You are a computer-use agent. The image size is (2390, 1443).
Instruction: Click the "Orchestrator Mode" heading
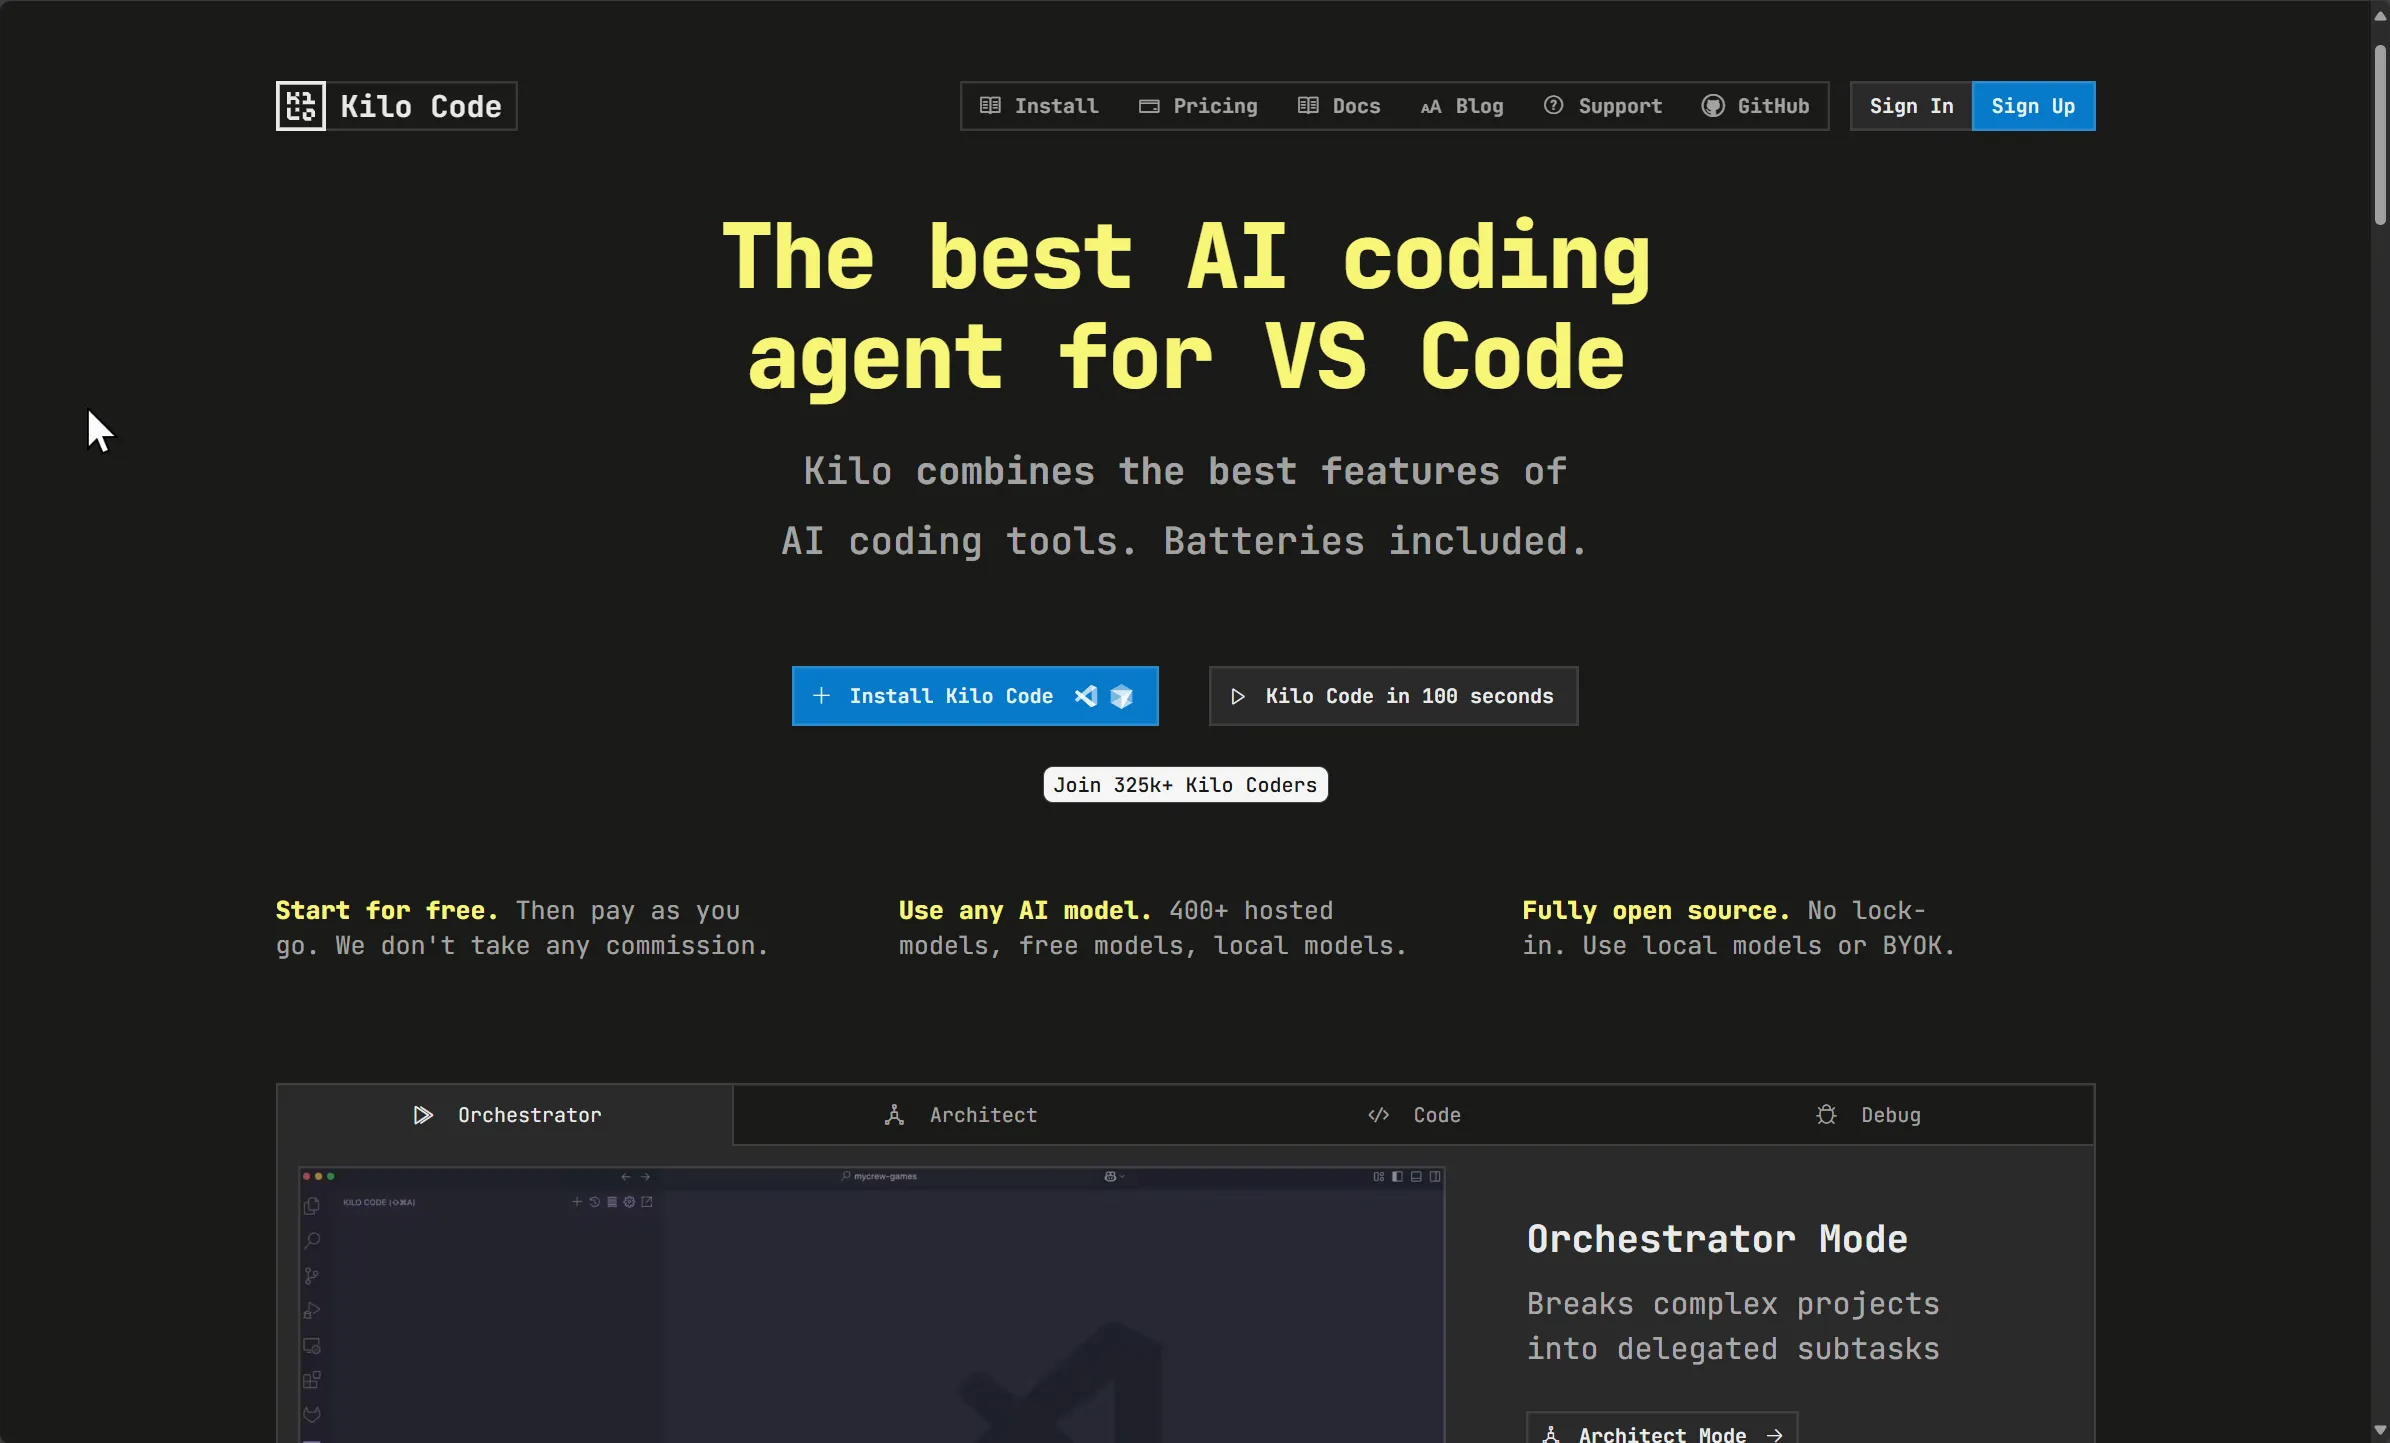pyautogui.click(x=1717, y=1239)
